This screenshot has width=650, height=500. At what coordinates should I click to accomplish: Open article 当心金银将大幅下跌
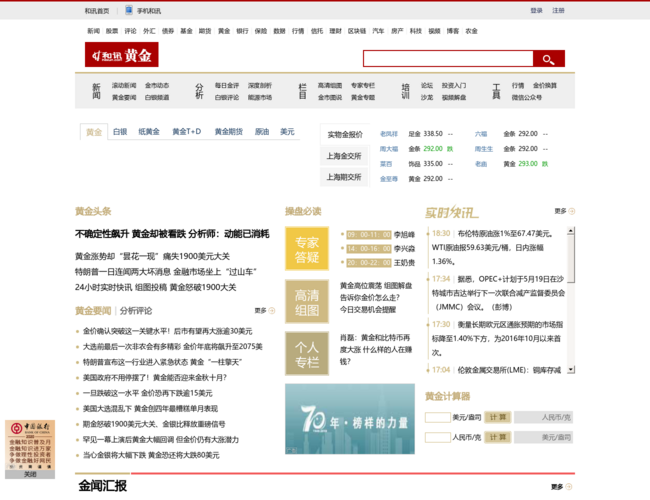[x=151, y=455]
